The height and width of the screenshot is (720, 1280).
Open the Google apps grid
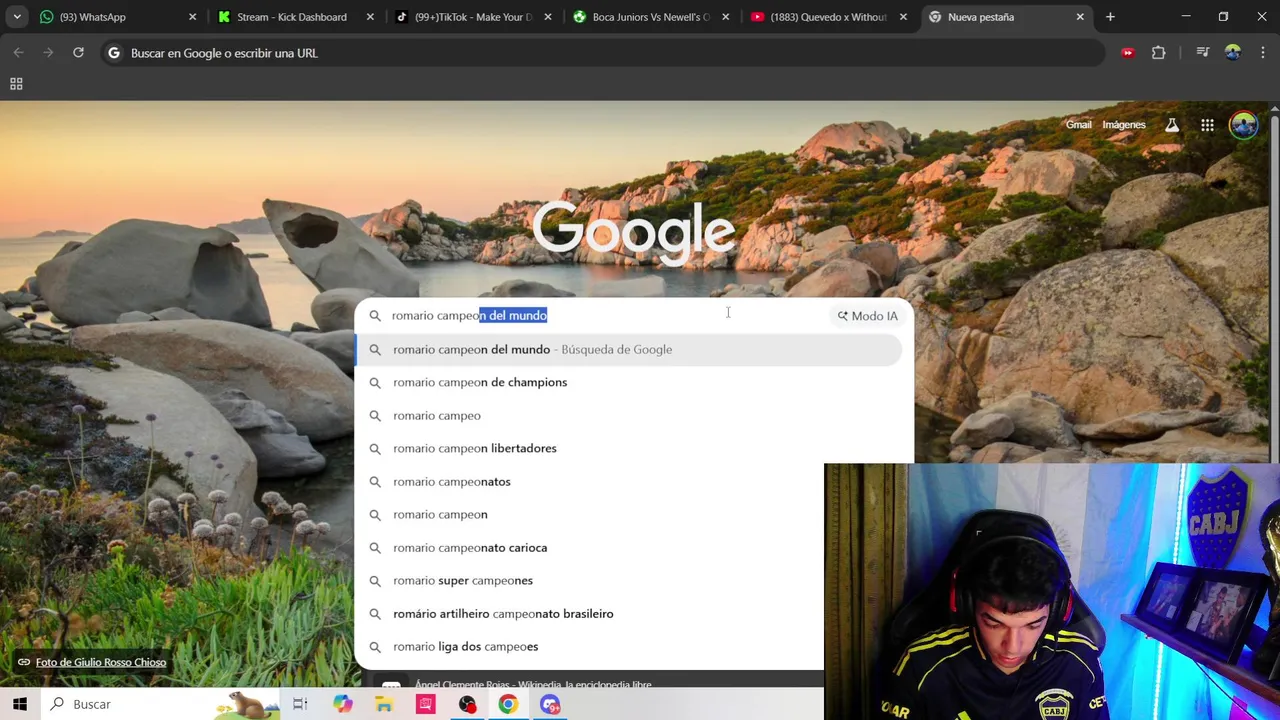[x=1207, y=125]
